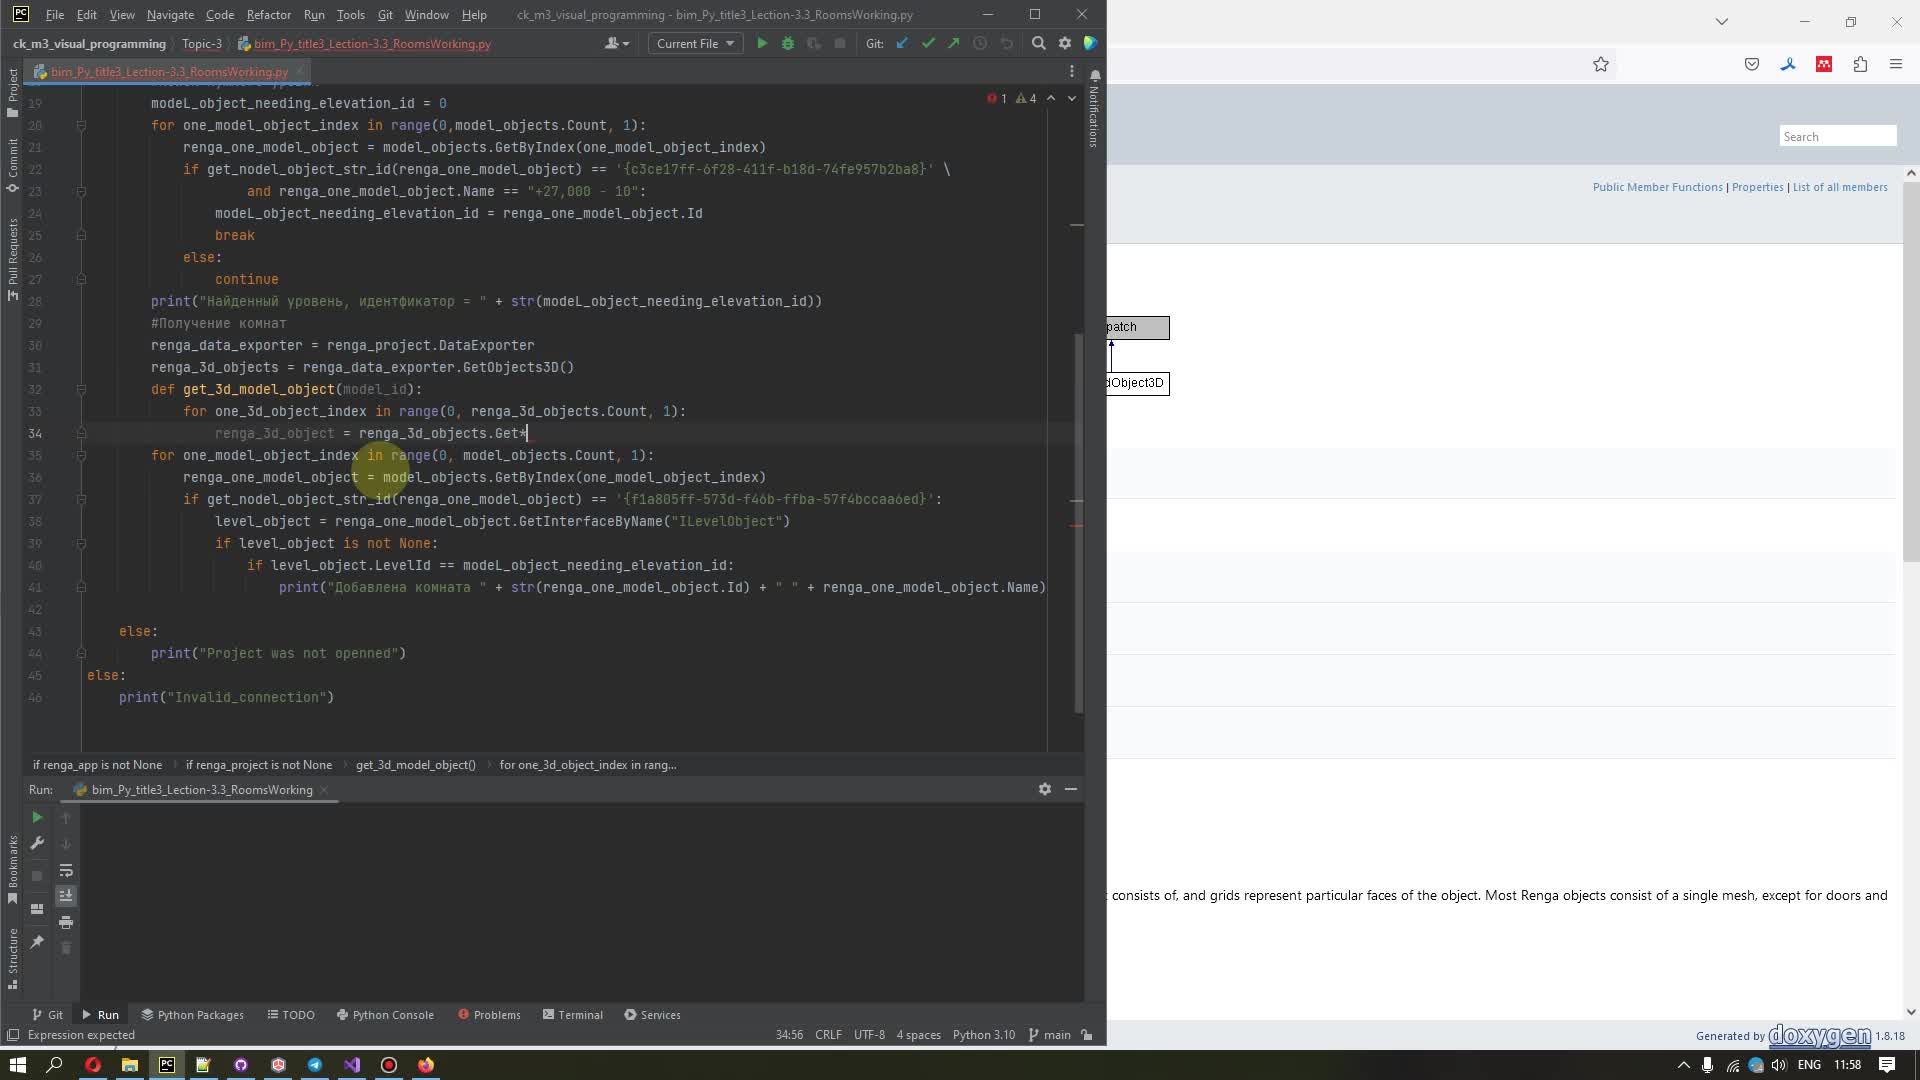Open browser extensions puzzle icon
This screenshot has width=1920, height=1080.
coord(1860,64)
